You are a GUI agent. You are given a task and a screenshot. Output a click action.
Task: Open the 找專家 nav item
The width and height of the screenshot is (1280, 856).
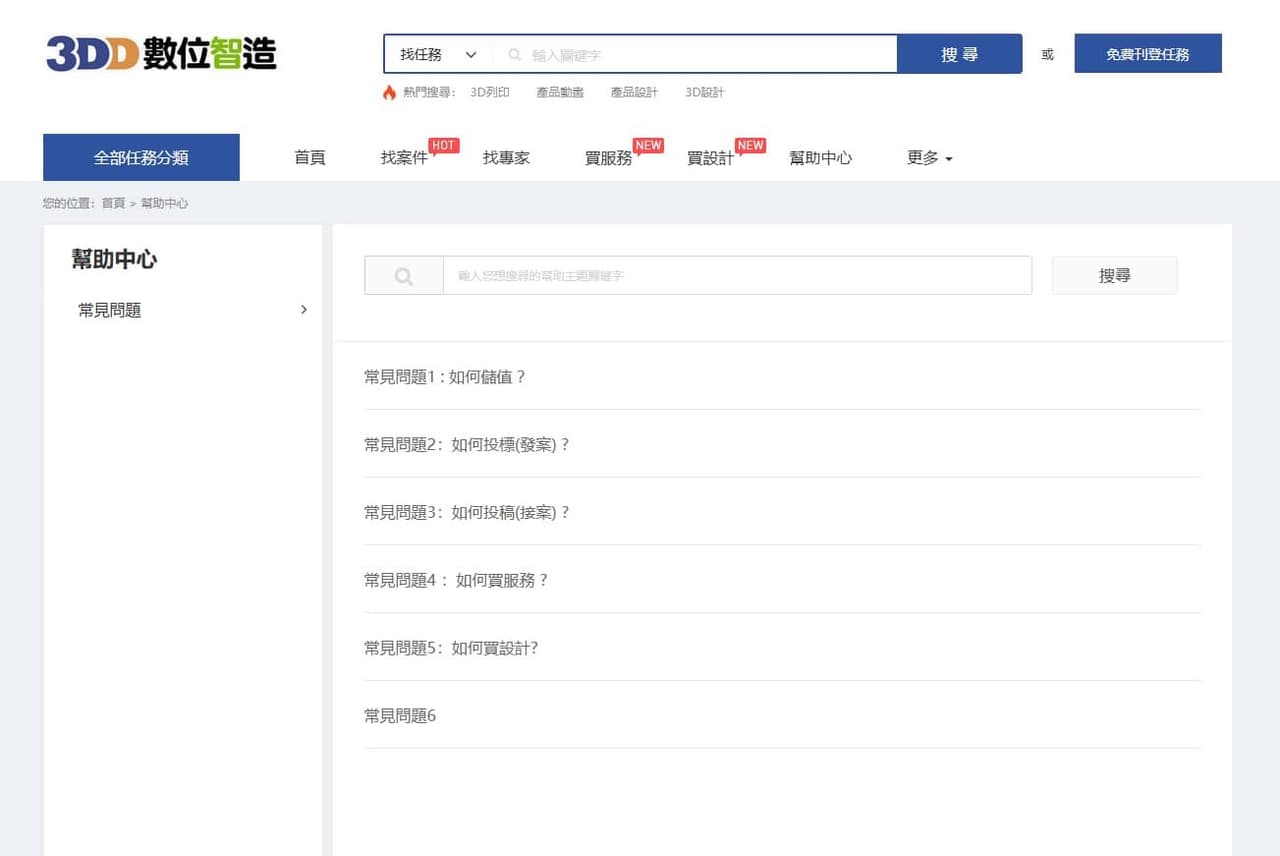point(506,158)
